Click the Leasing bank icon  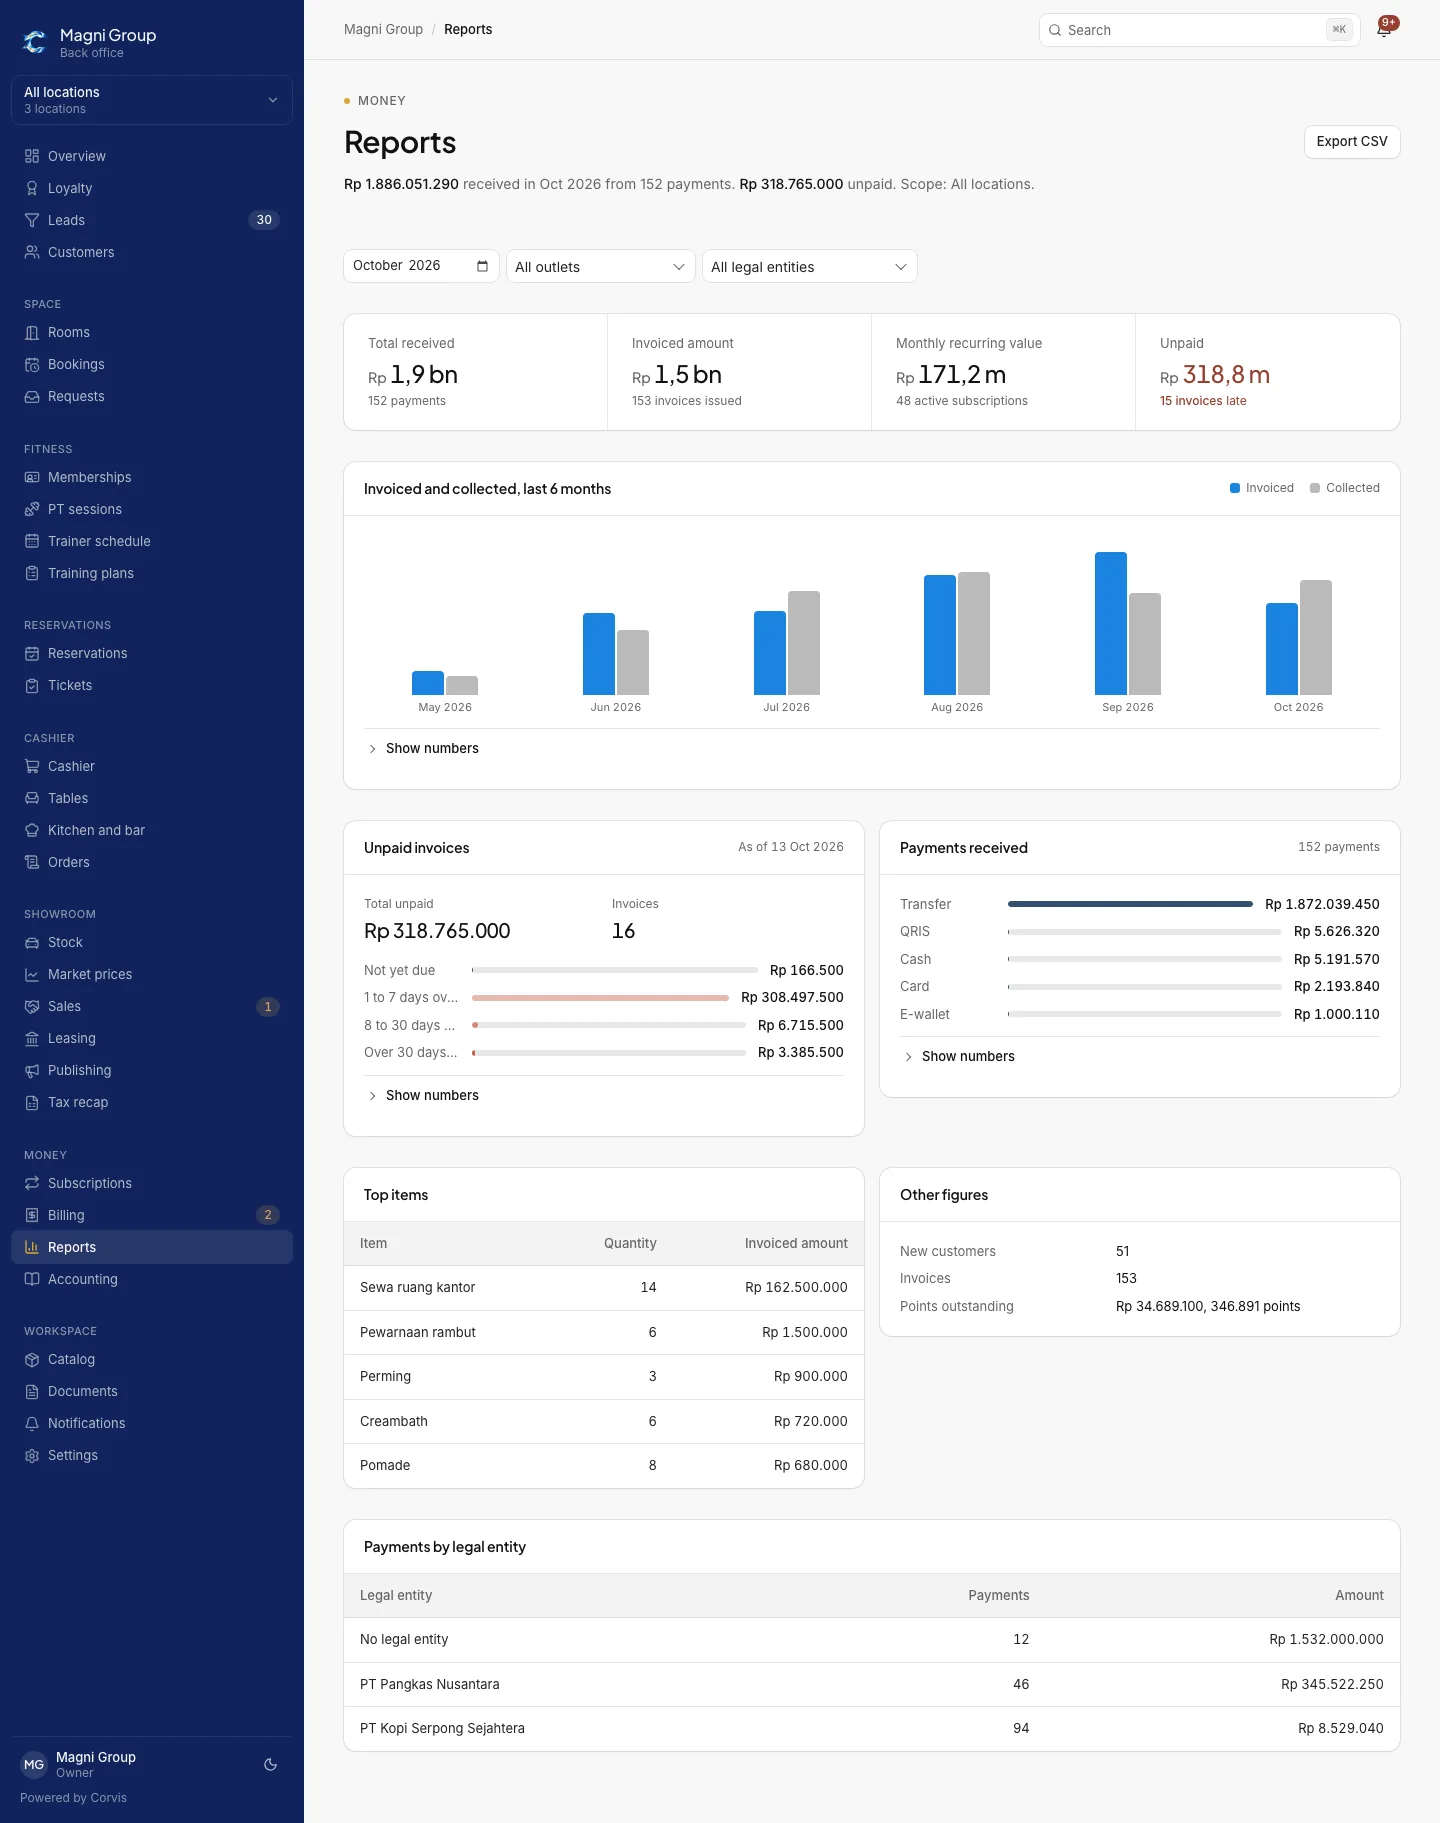click(32, 1038)
